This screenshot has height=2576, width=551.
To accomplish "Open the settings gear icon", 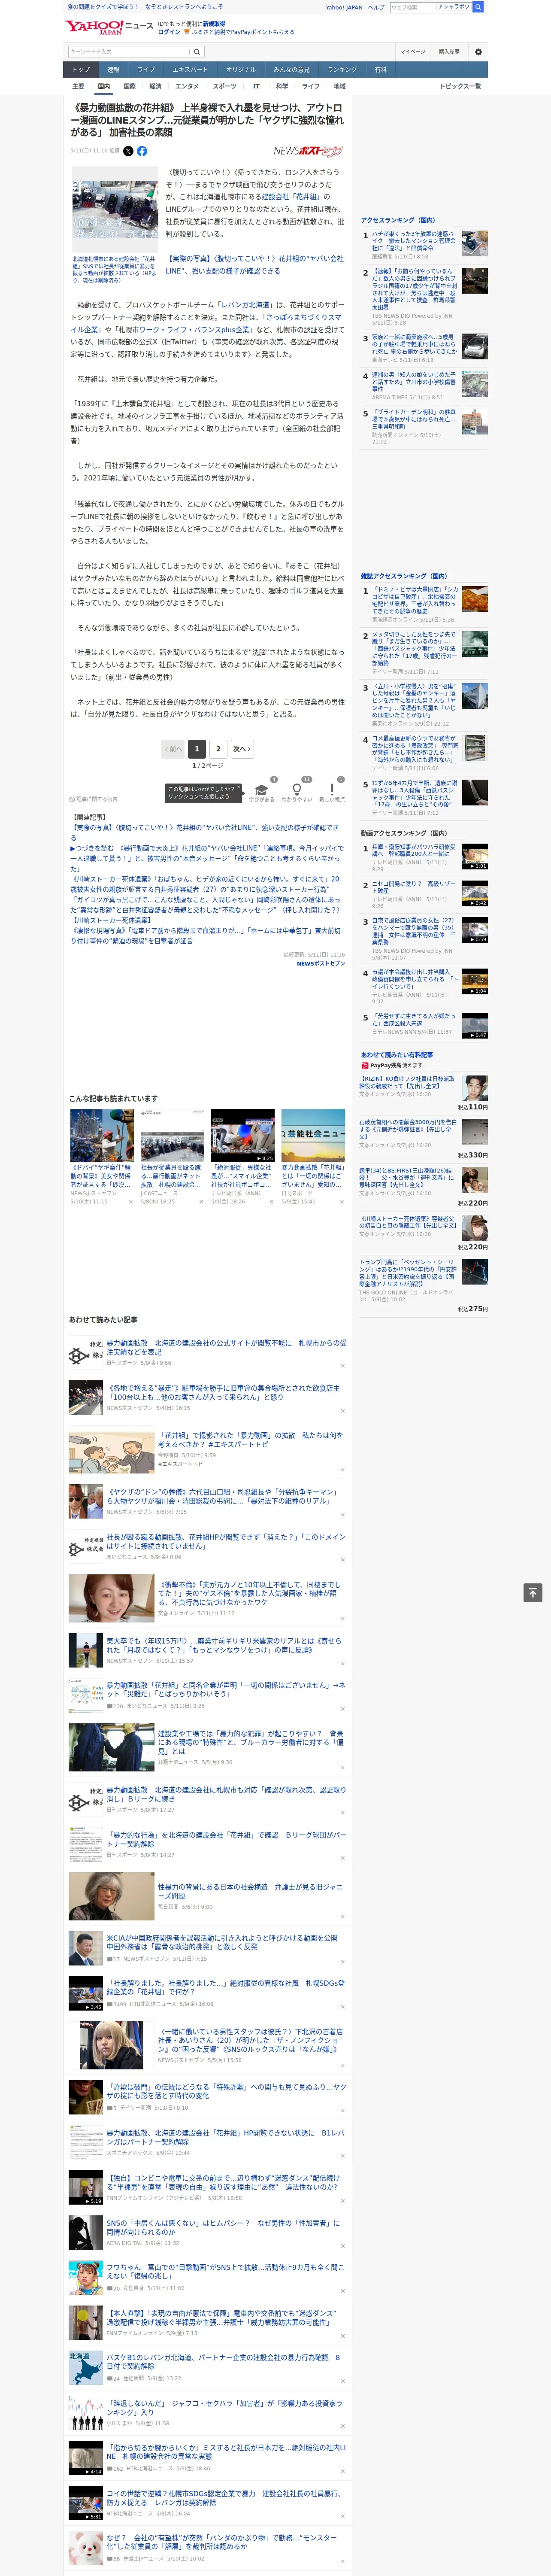I will point(478,51).
